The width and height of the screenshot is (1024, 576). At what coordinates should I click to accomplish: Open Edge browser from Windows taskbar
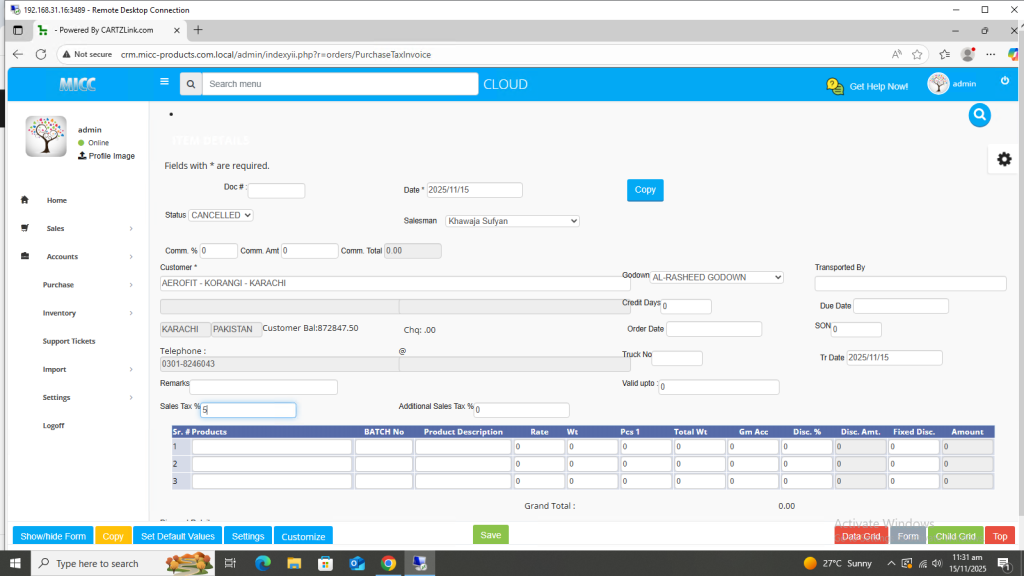coord(263,564)
